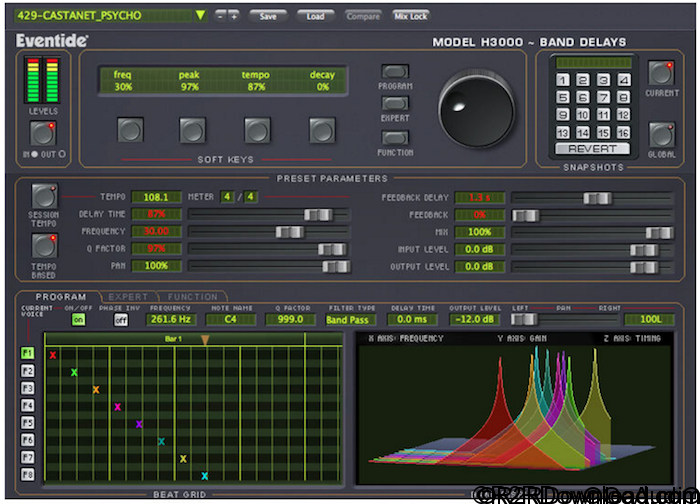Click the voice pan slider handle between LEFT and RIGHT
This screenshot has height=504, width=700.
click(x=524, y=319)
